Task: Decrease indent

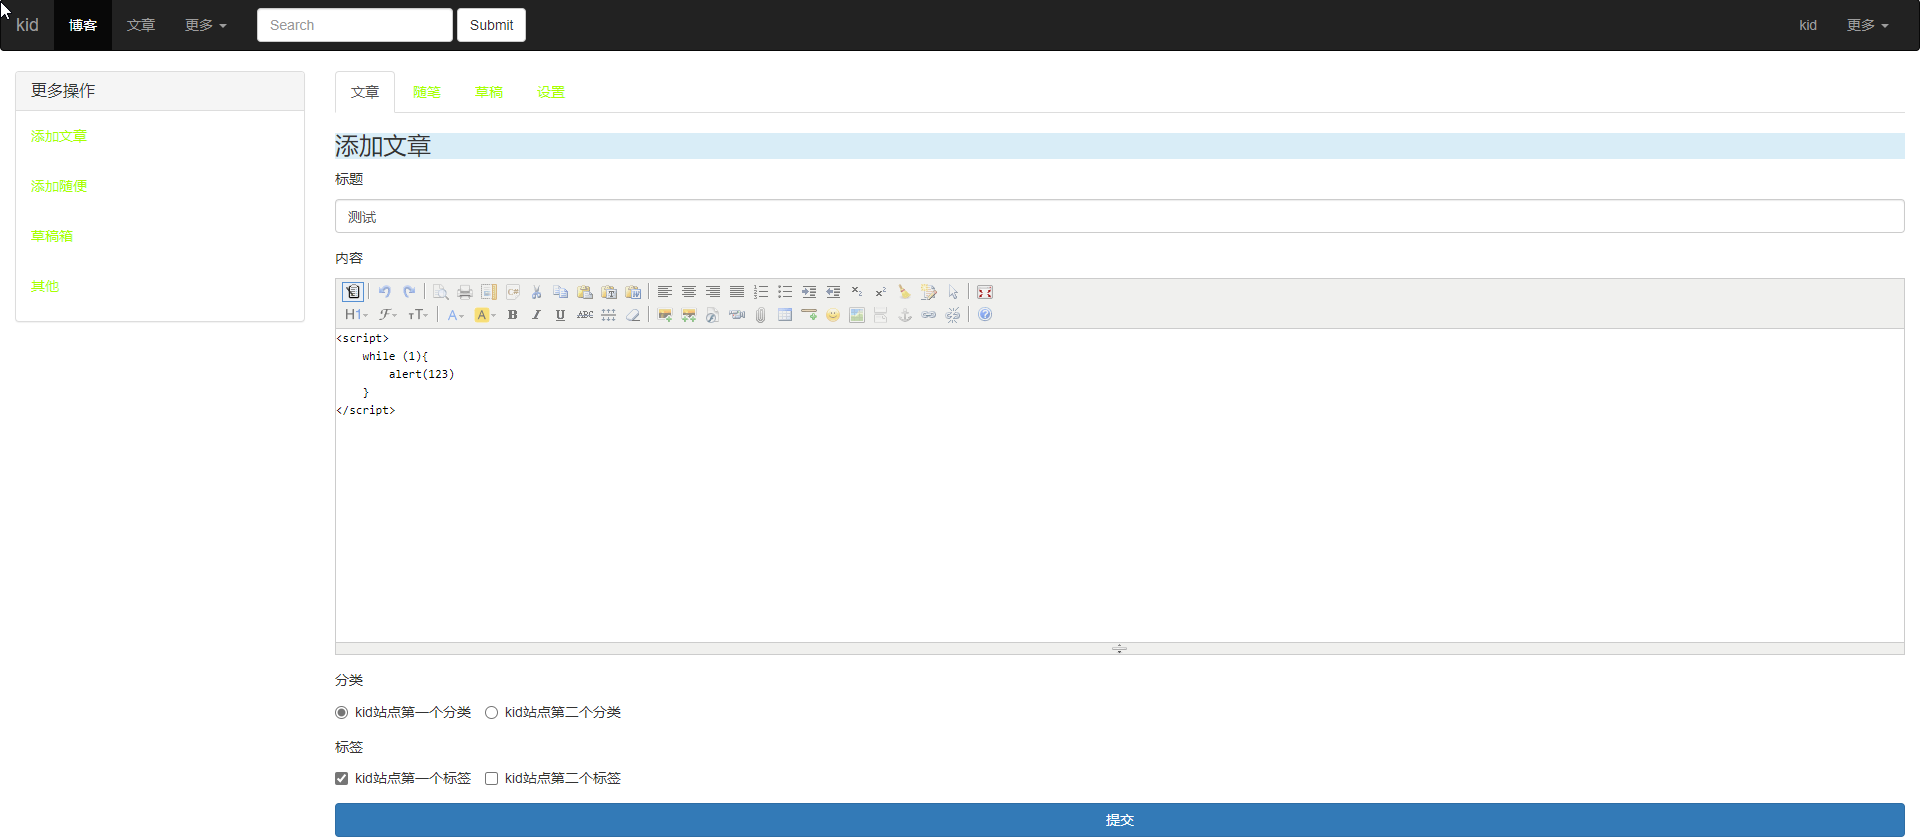Action: (x=833, y=292)
